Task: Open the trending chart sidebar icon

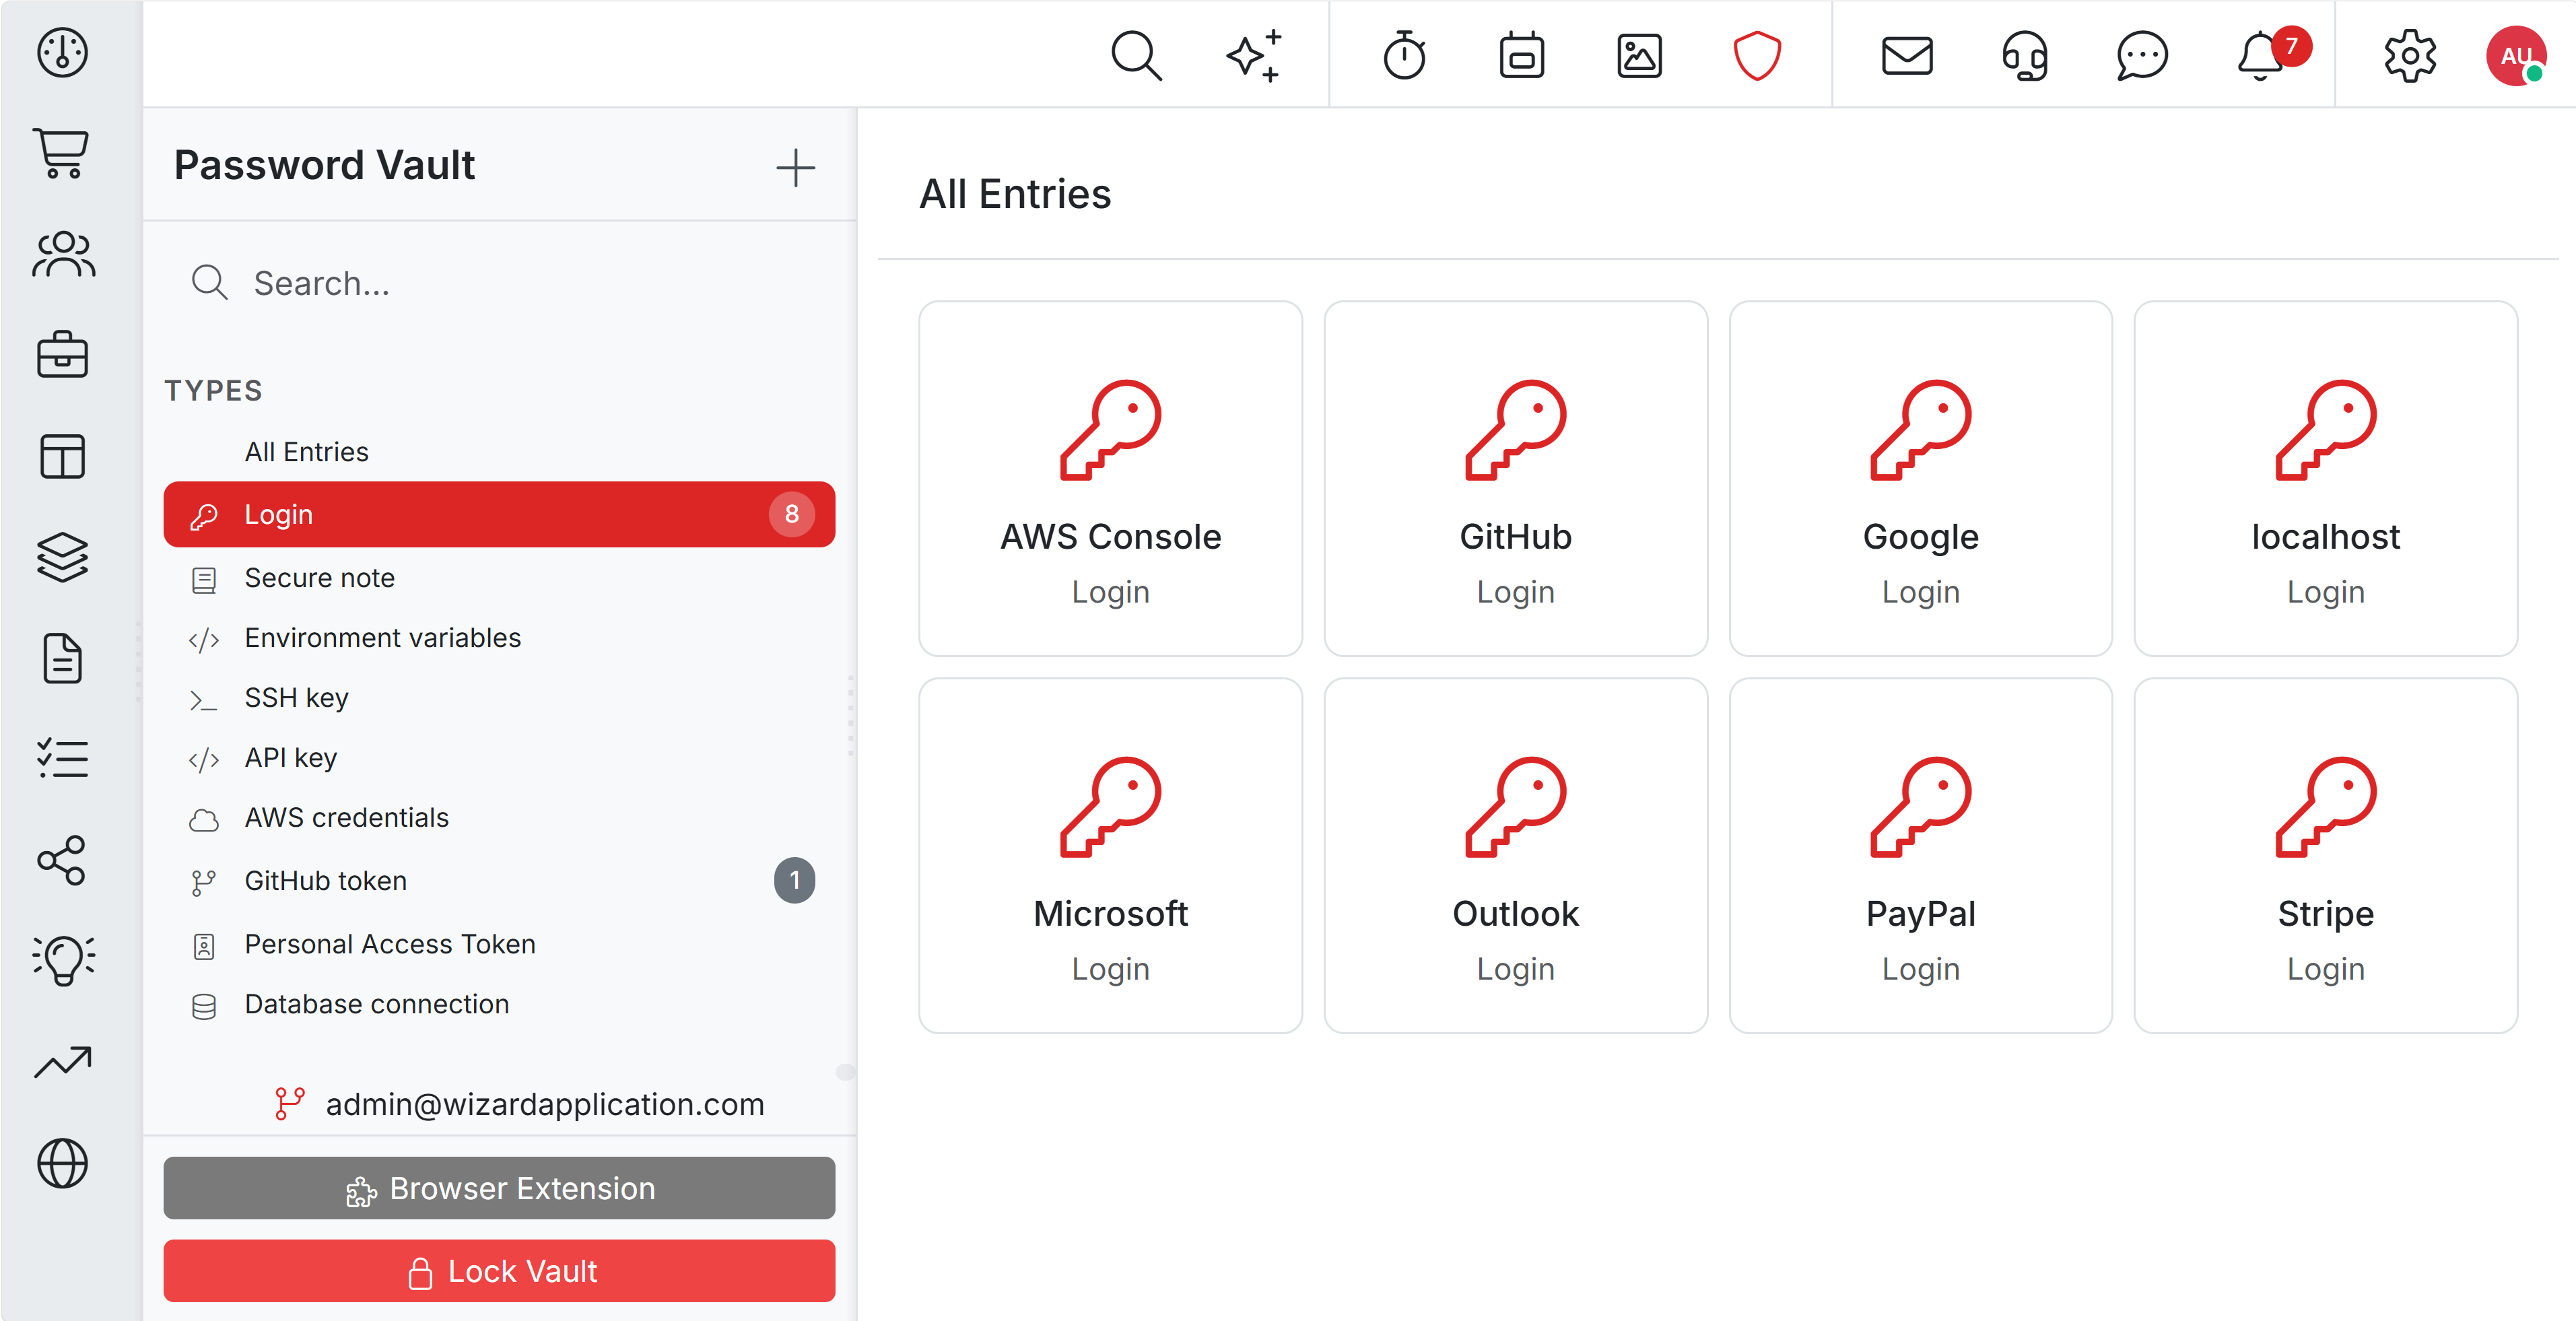Action: (62, 1061)
